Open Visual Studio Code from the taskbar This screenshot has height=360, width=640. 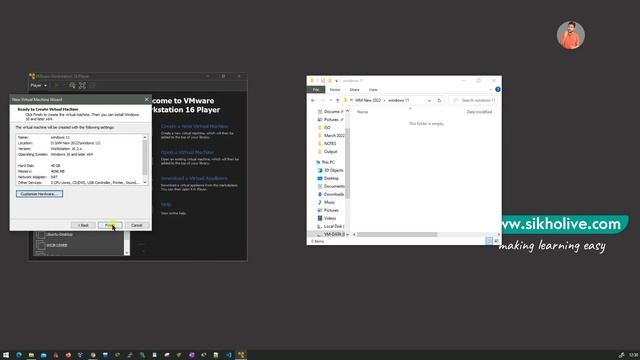click(x=229, y=355)
